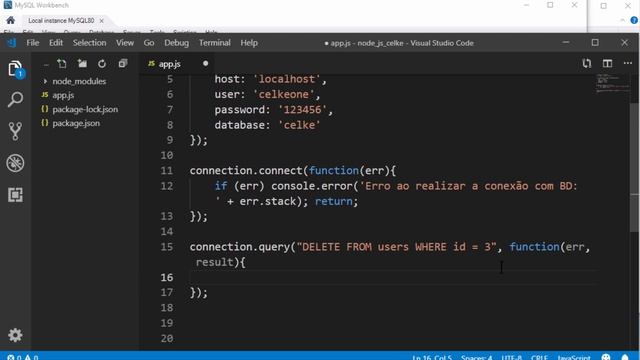
Task: Collapse all folders in Explorer
Action: tap(122, 64)
